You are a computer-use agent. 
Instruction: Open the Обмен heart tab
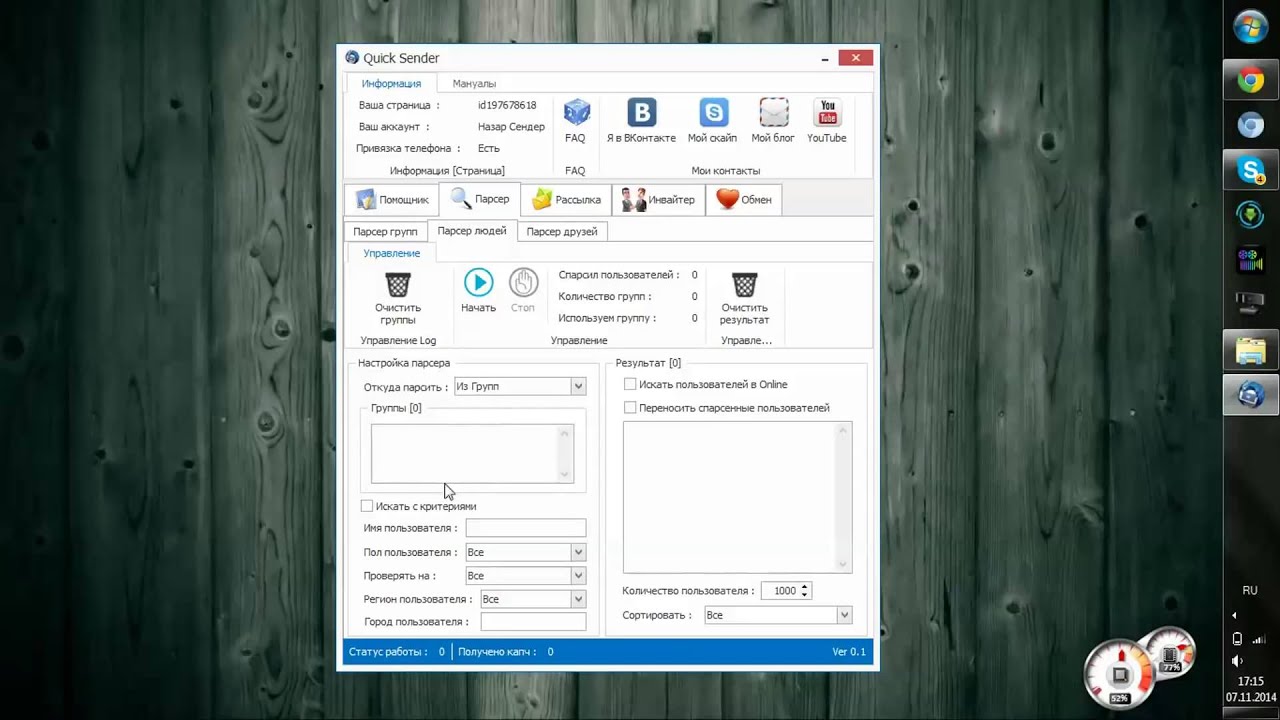click(x=744, y=199)
